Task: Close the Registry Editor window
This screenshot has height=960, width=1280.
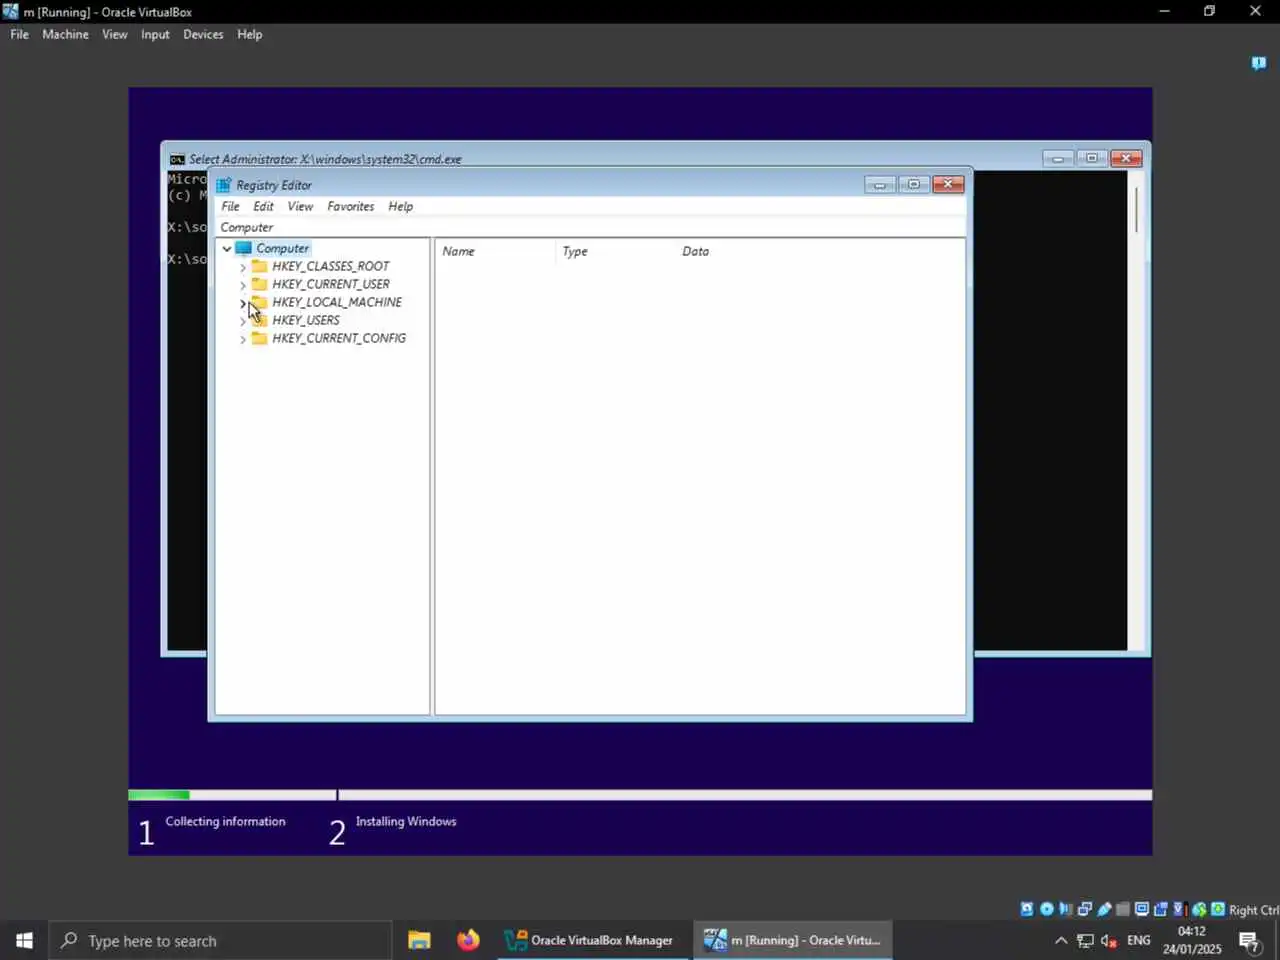Action: click(x=948, y=184)
